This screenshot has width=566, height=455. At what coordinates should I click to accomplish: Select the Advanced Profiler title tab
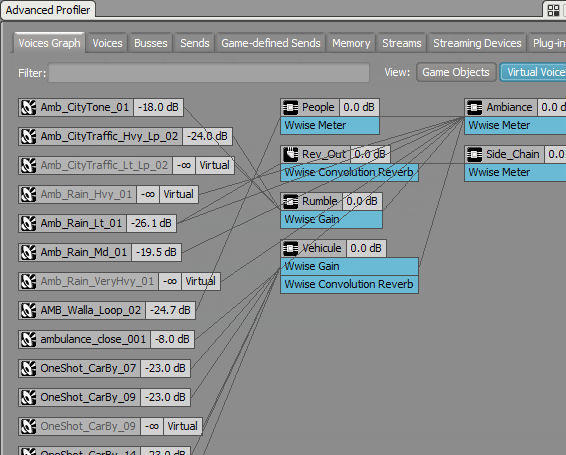coord(48,10)
